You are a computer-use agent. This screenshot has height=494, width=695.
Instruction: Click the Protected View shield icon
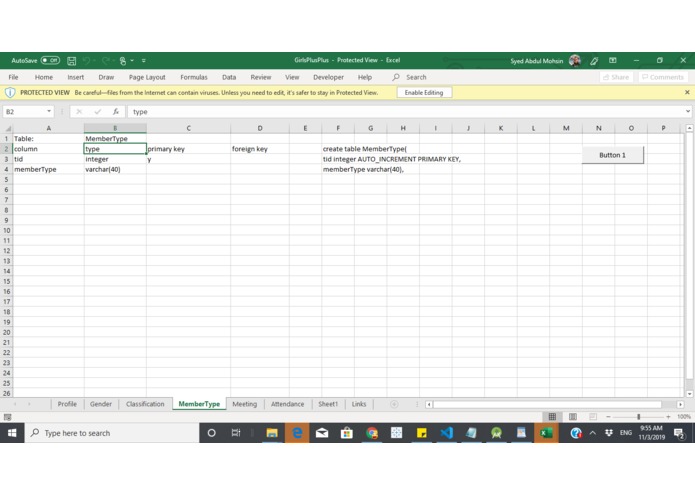pos(10,93)
